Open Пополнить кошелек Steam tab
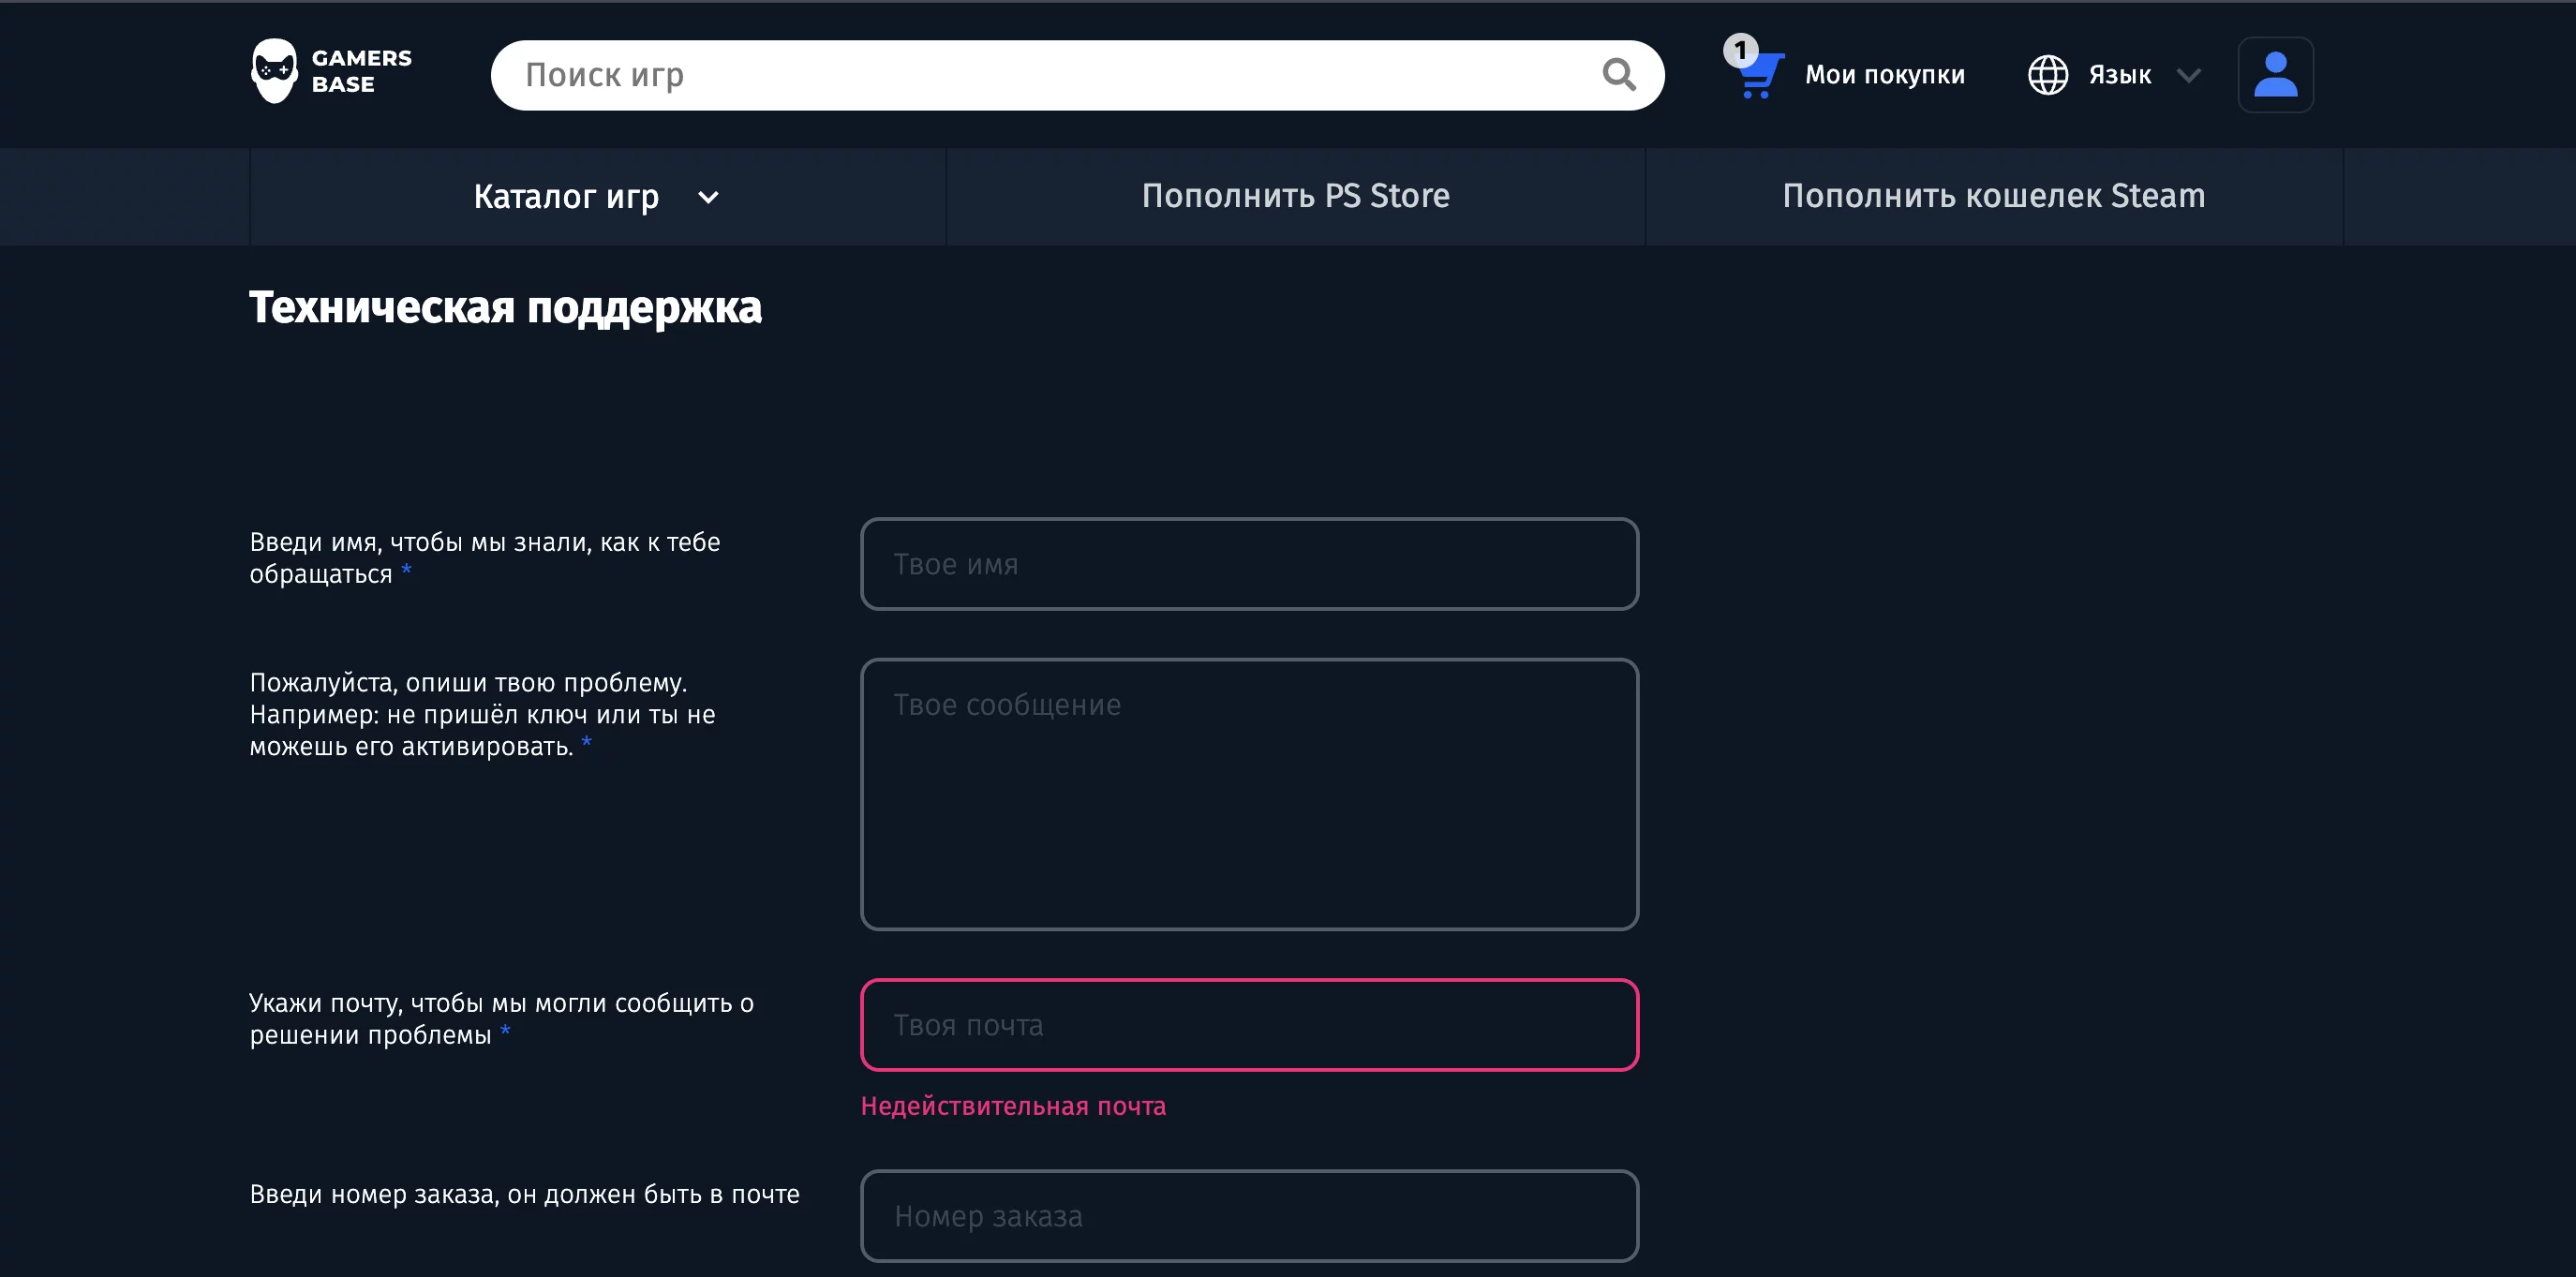This screenshot has width=2576, height=1277. click(1992, 196)
